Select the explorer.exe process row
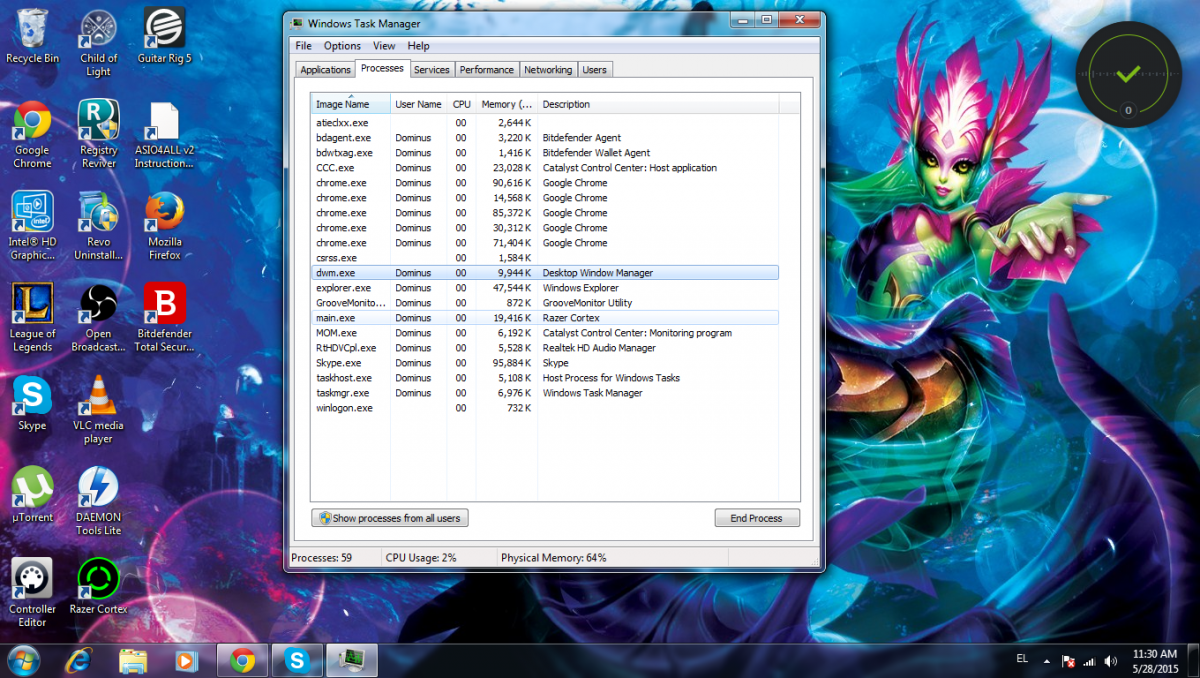Image resolution: width=1200 pixels, height=678 pixels. [x=545, y=288]
